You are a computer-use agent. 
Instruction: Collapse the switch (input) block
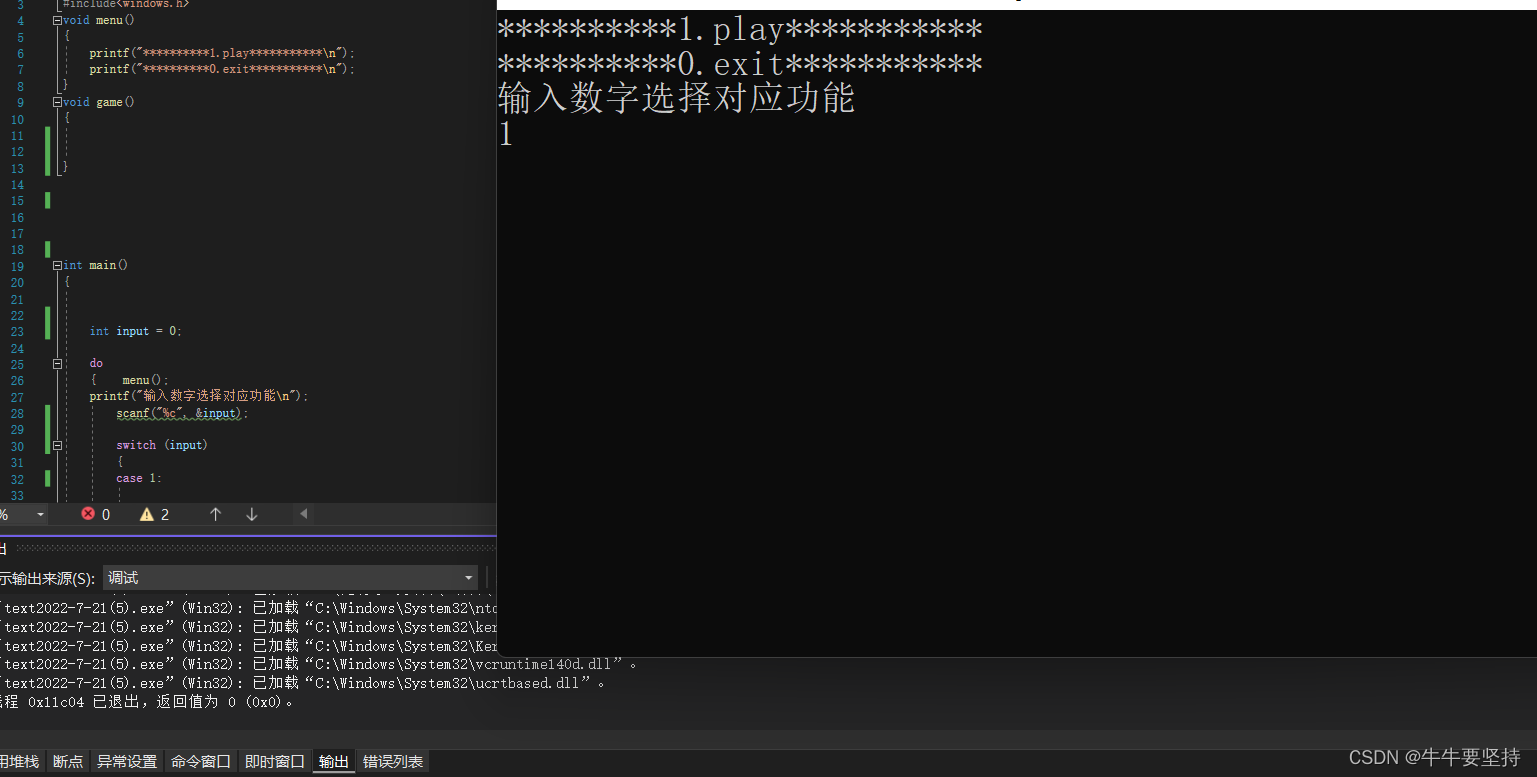click(58, 446)
